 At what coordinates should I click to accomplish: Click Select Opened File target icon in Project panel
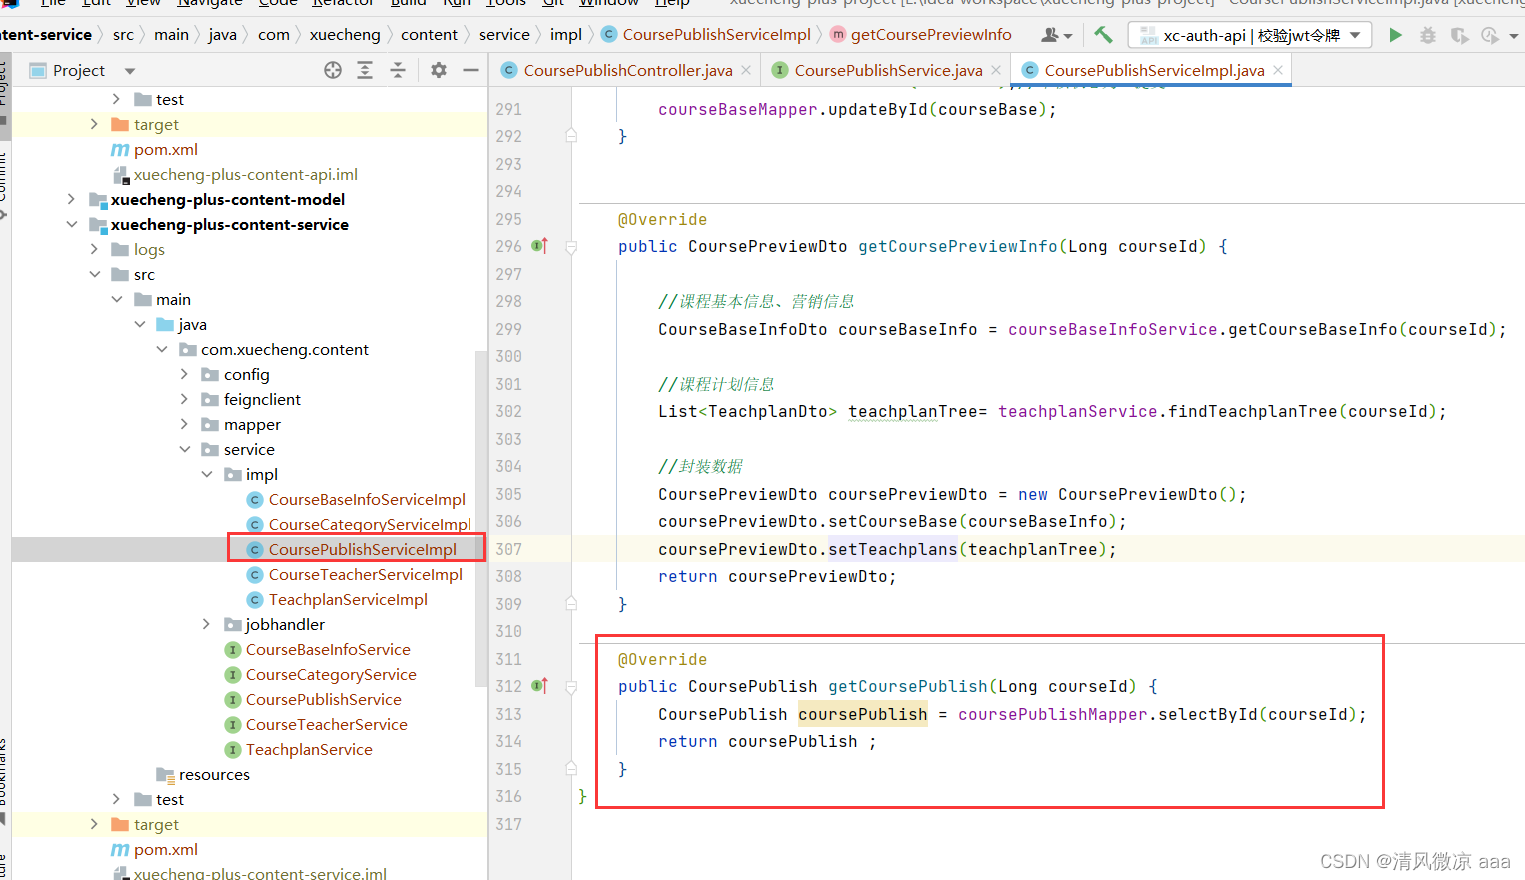[x=333, y=70]
